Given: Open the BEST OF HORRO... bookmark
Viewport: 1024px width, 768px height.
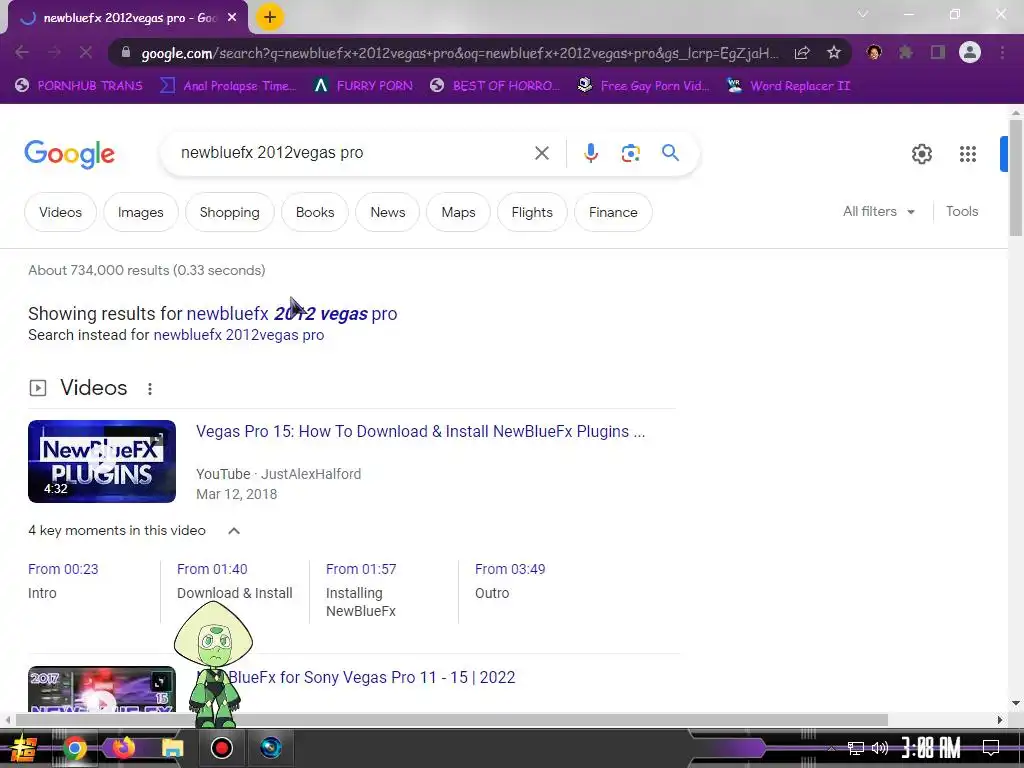Looking at the screenshot, I should [x=495, y=86].
